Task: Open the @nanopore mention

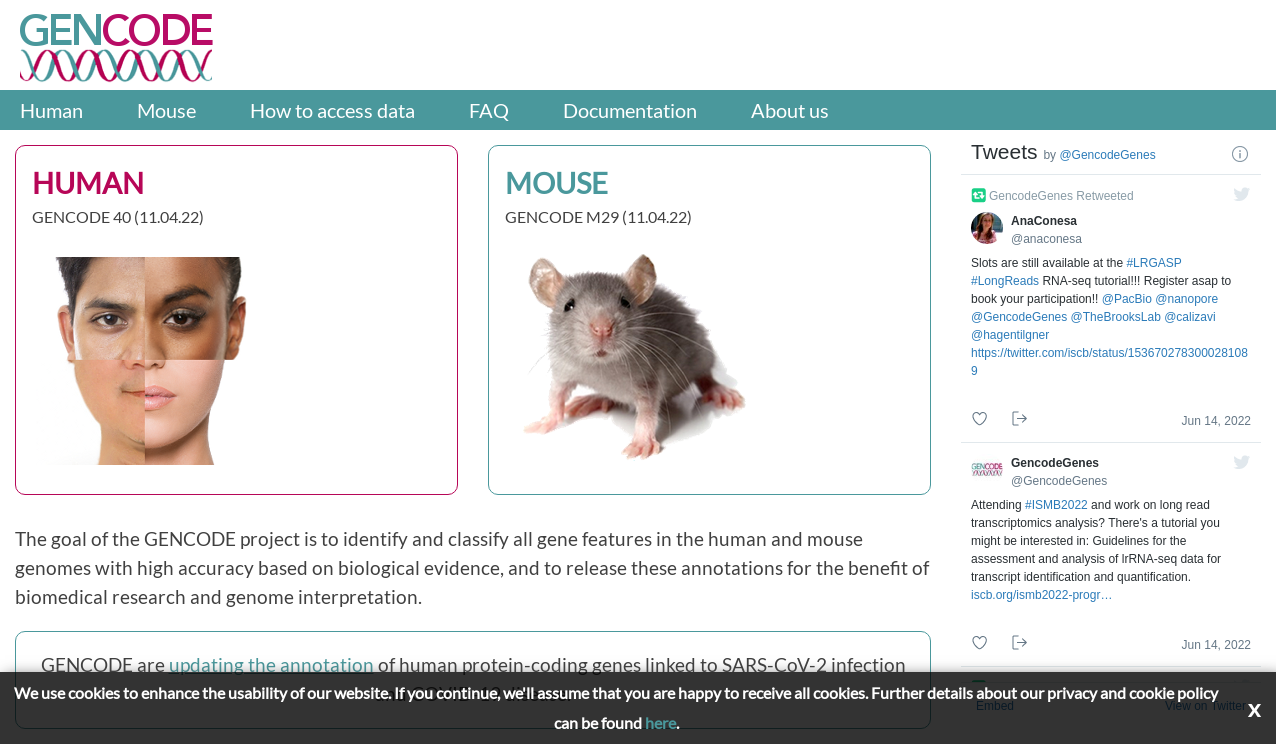Action: coord(1187,299)
